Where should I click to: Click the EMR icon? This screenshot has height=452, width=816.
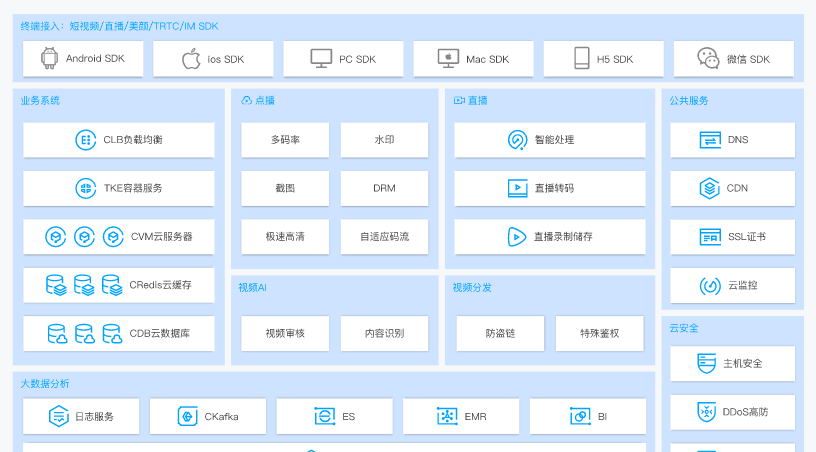(447, 416)
